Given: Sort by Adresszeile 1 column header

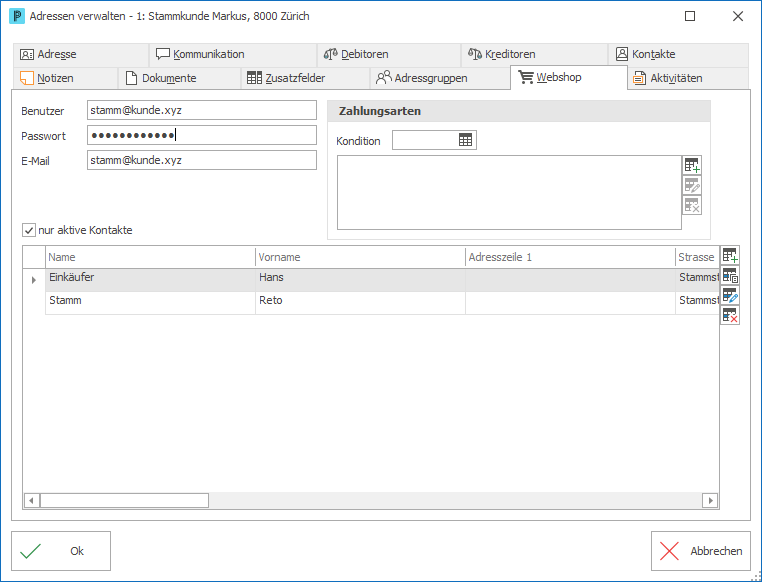Looking at the screenshot, I should pyautogui.click(x=570, y=257).
